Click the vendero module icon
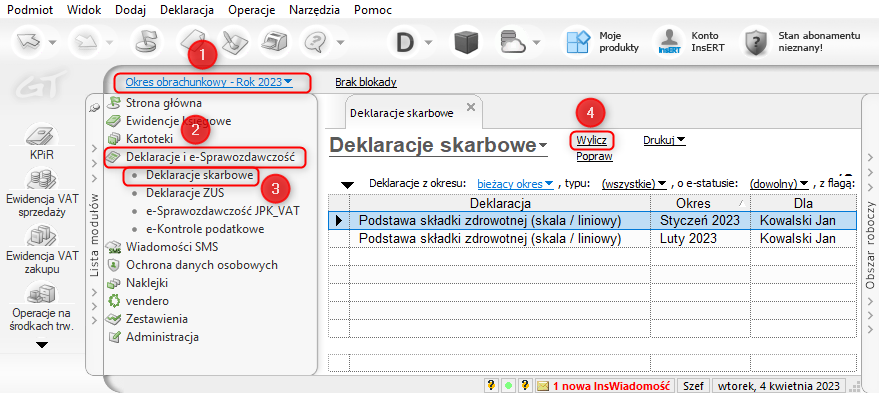Screen dimensions: 879x393 coord(114,301)
